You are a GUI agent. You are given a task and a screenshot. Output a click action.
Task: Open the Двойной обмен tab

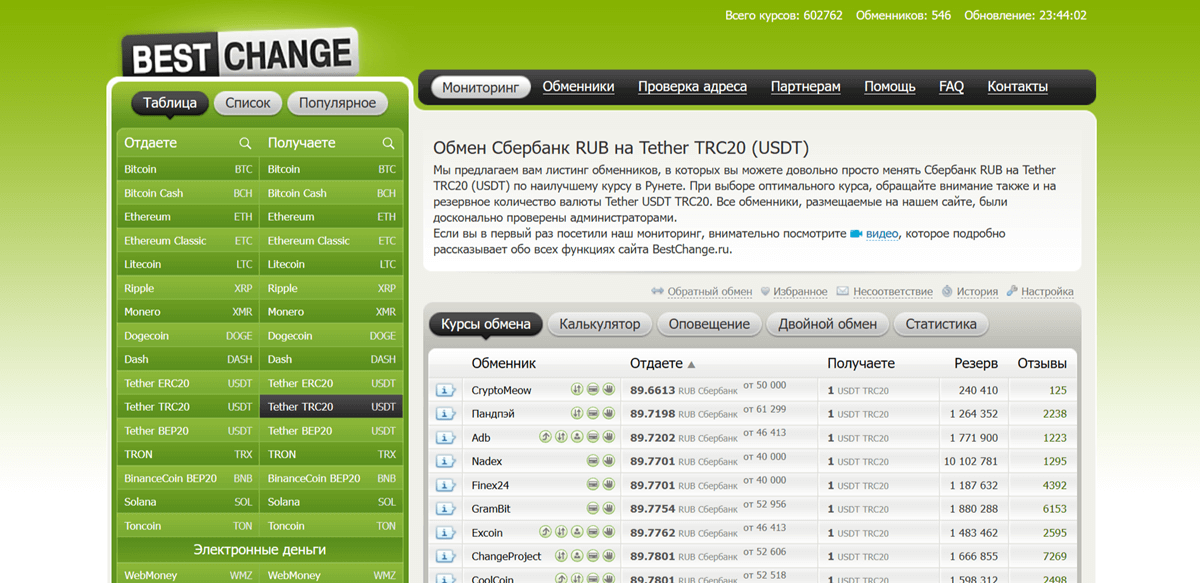coord(828,324)
